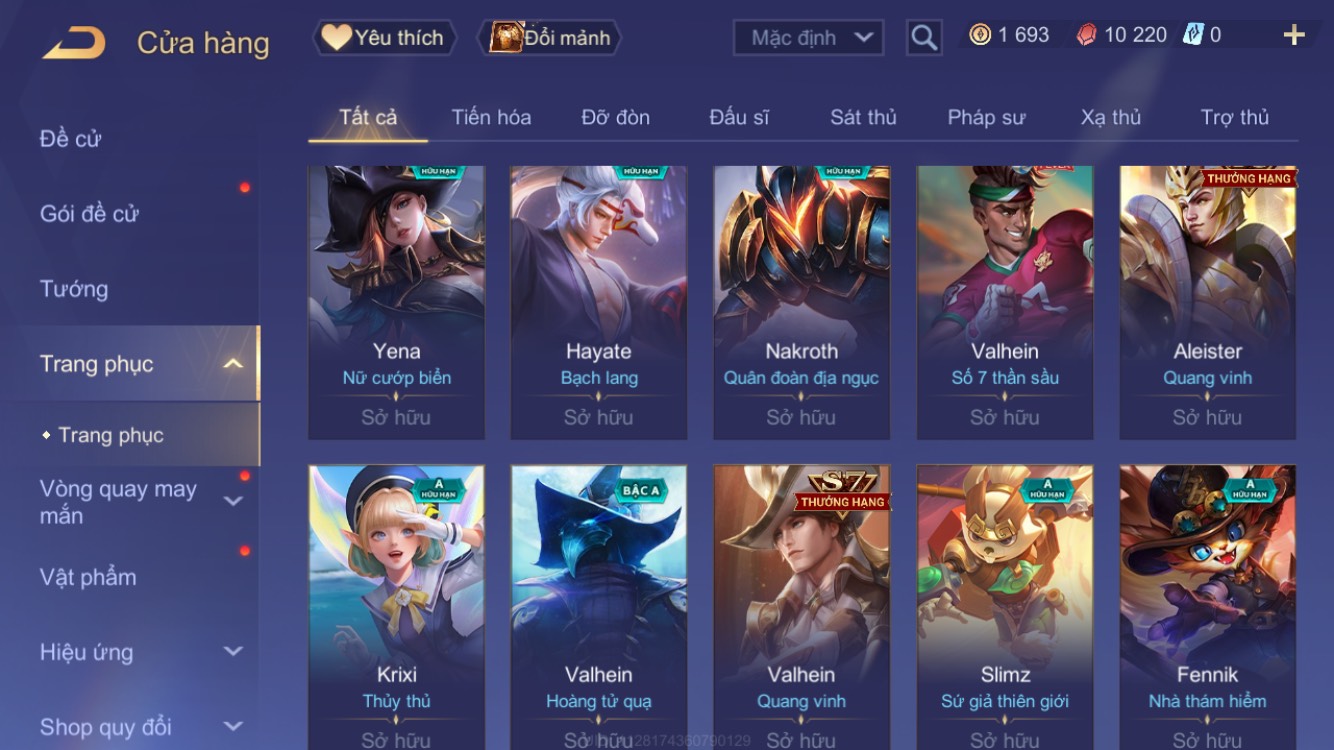The width and height of the screenshot is (1334, 750).
Task: Open Tướng in the sidebar
Action: pyautogui.click(x=74, y=289)
